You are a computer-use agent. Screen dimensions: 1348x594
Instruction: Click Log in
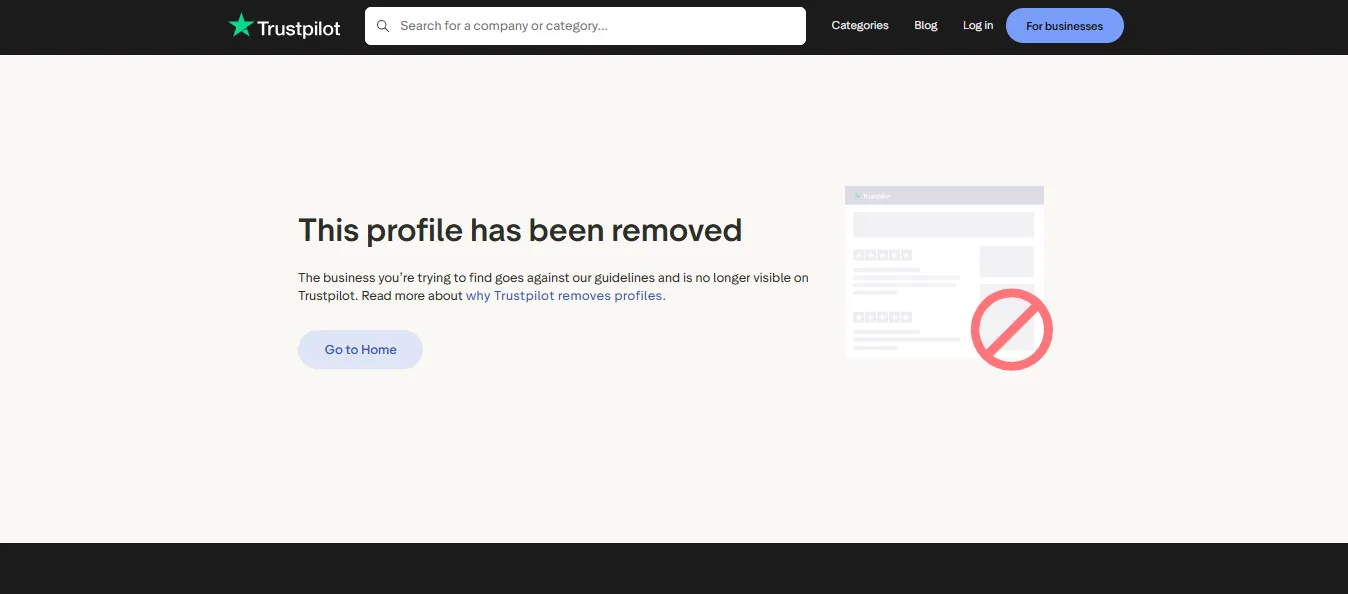click(978, 26)
